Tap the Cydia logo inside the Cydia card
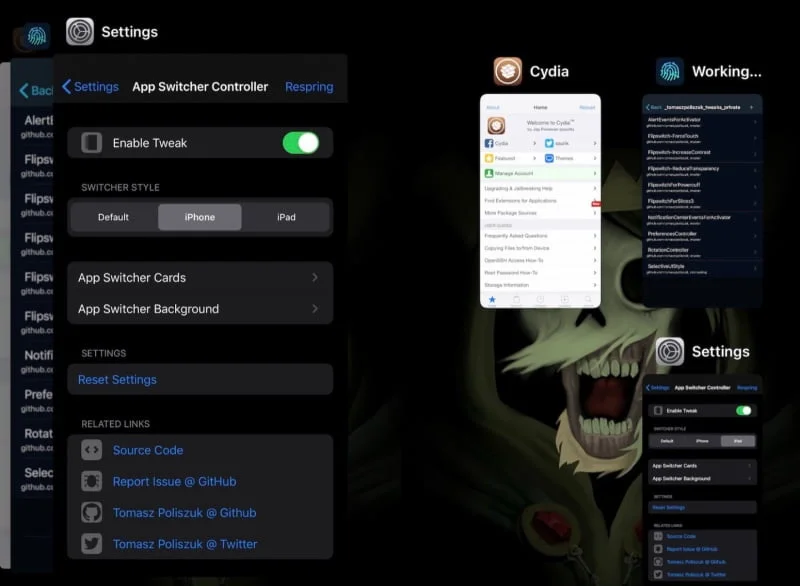 tap(496, 125)
